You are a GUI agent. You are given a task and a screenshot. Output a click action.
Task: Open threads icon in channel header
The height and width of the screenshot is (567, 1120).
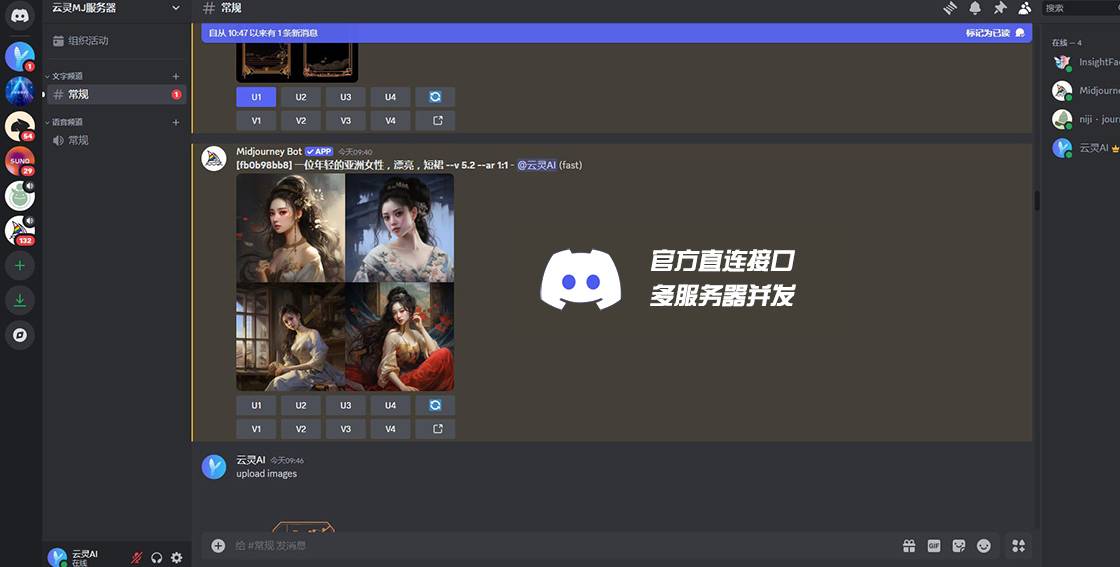pos(950,8)
